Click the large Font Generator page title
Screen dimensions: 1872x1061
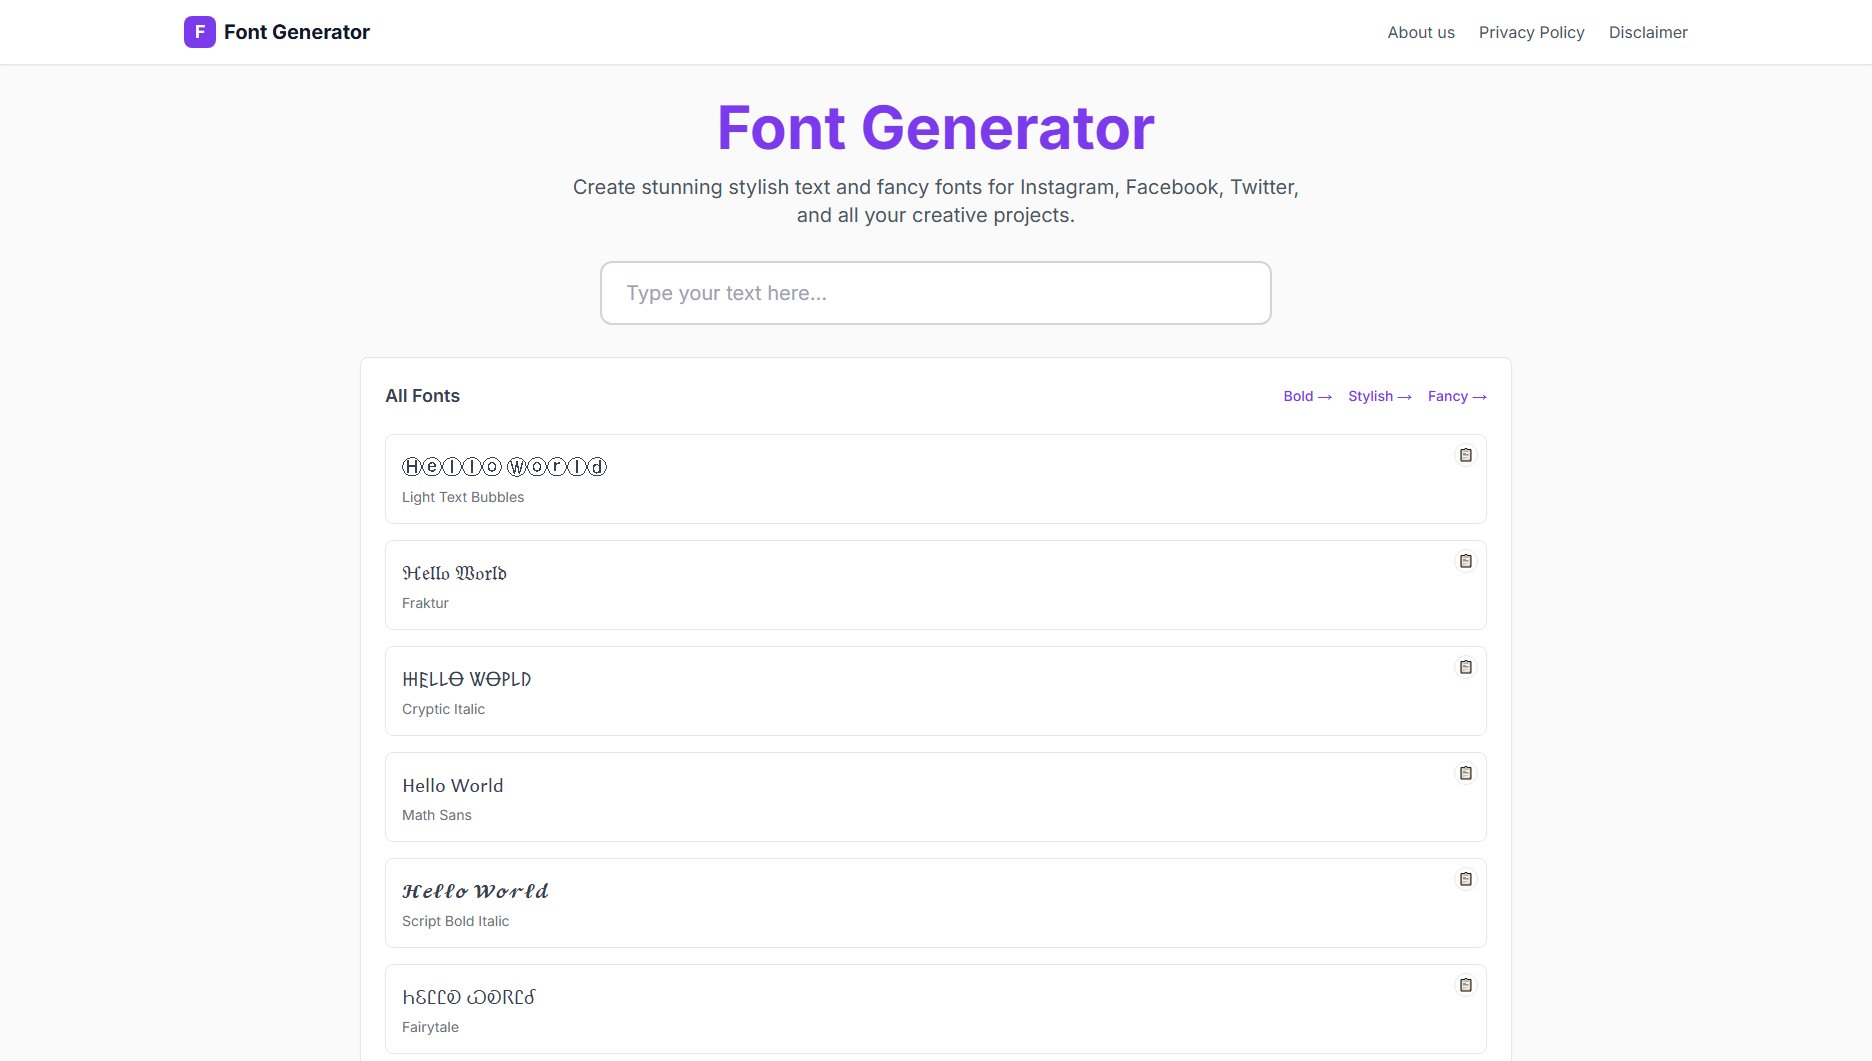tap(935, 128)
